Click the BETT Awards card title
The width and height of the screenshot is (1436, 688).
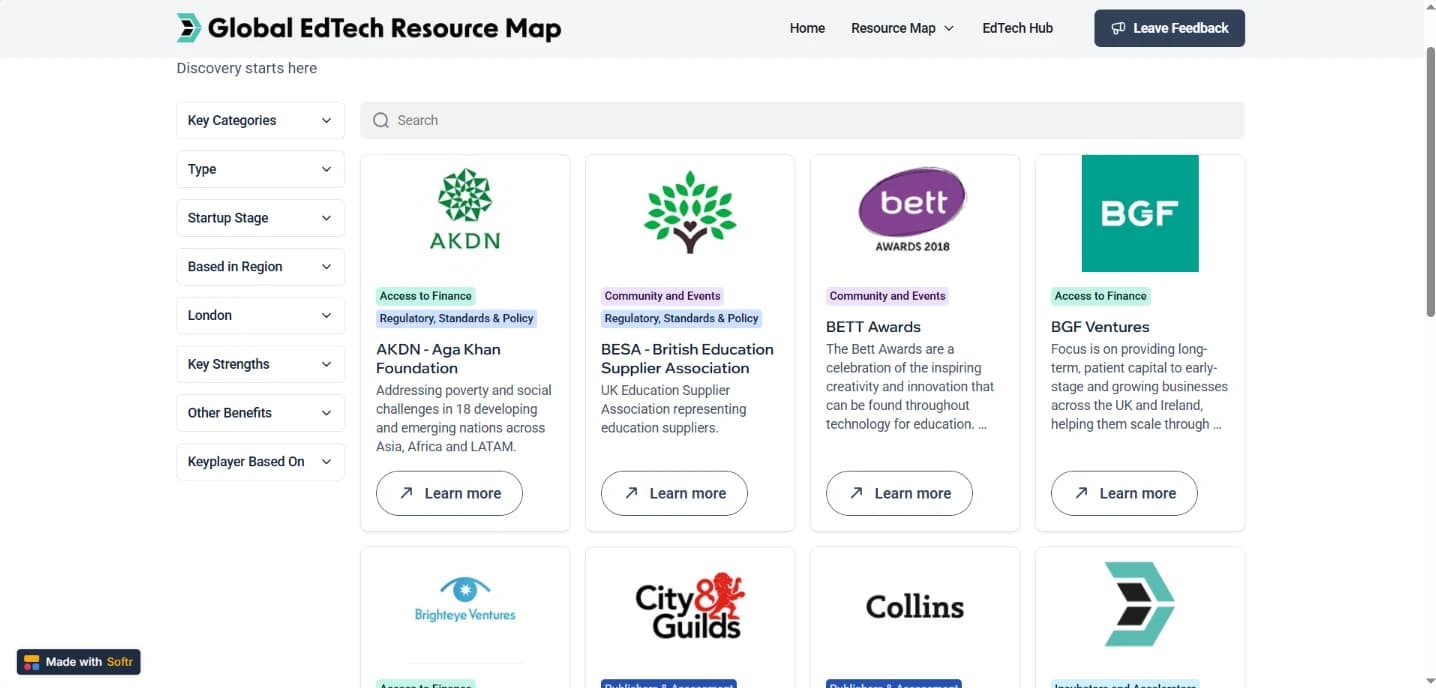coord(873,327)
